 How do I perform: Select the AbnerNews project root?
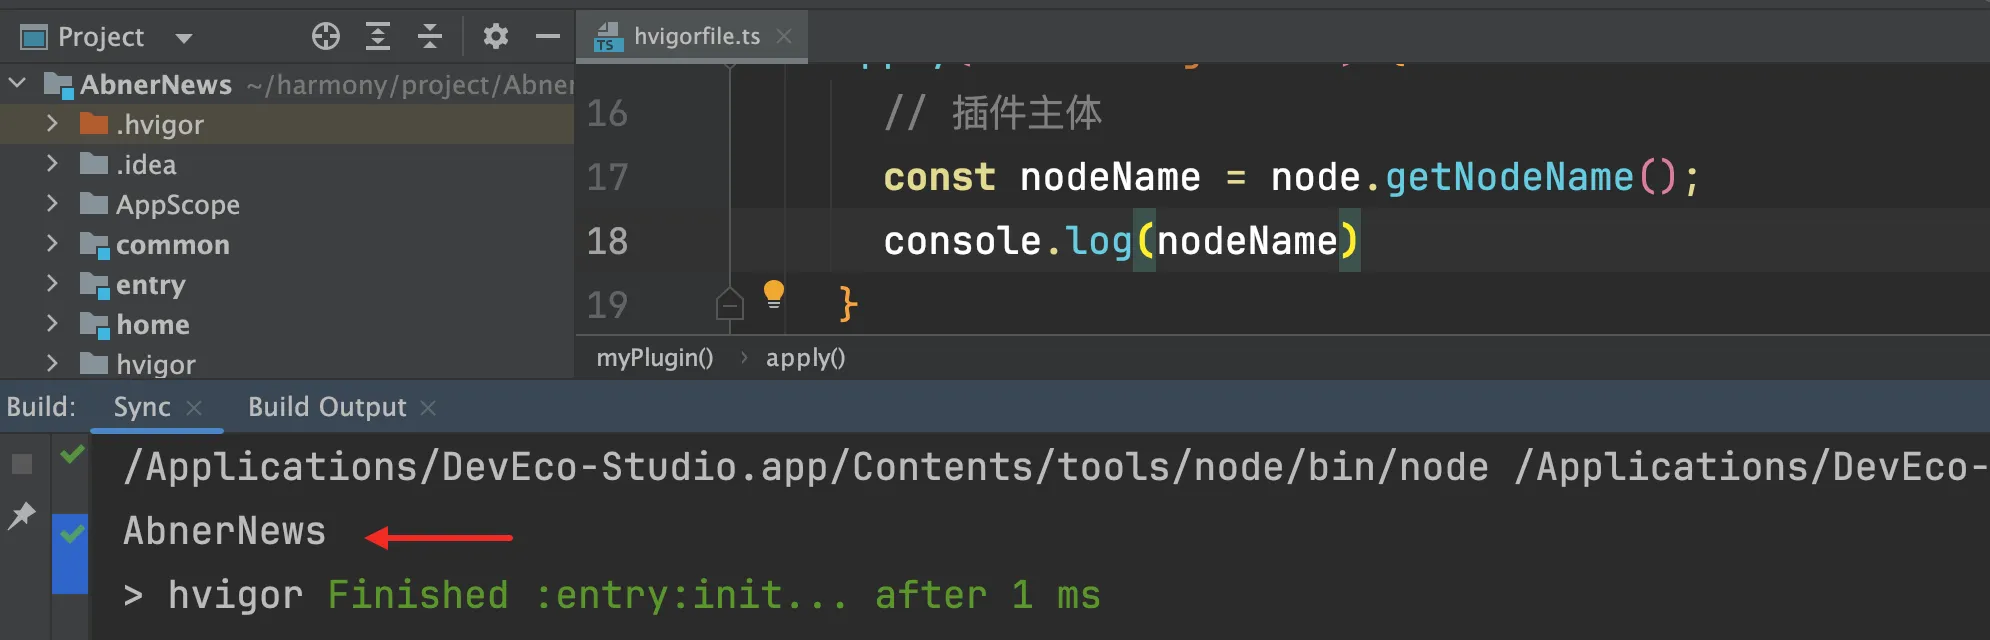click(287, 84)
